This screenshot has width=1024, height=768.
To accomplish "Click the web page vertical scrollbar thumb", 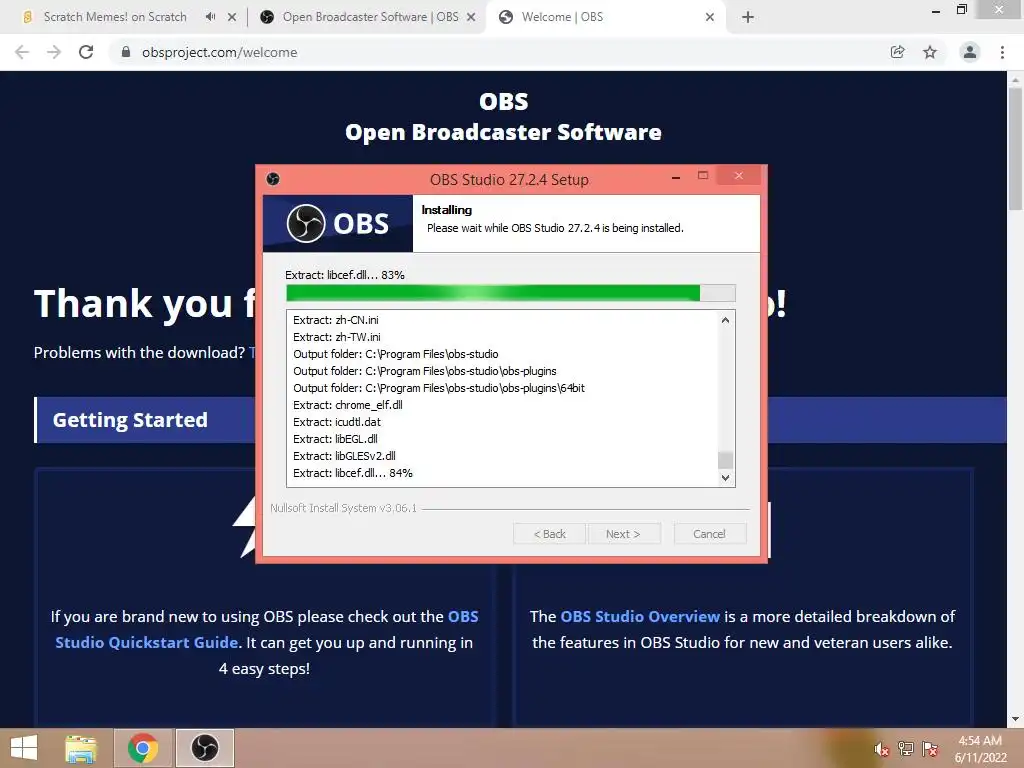I will point(1015,148).
